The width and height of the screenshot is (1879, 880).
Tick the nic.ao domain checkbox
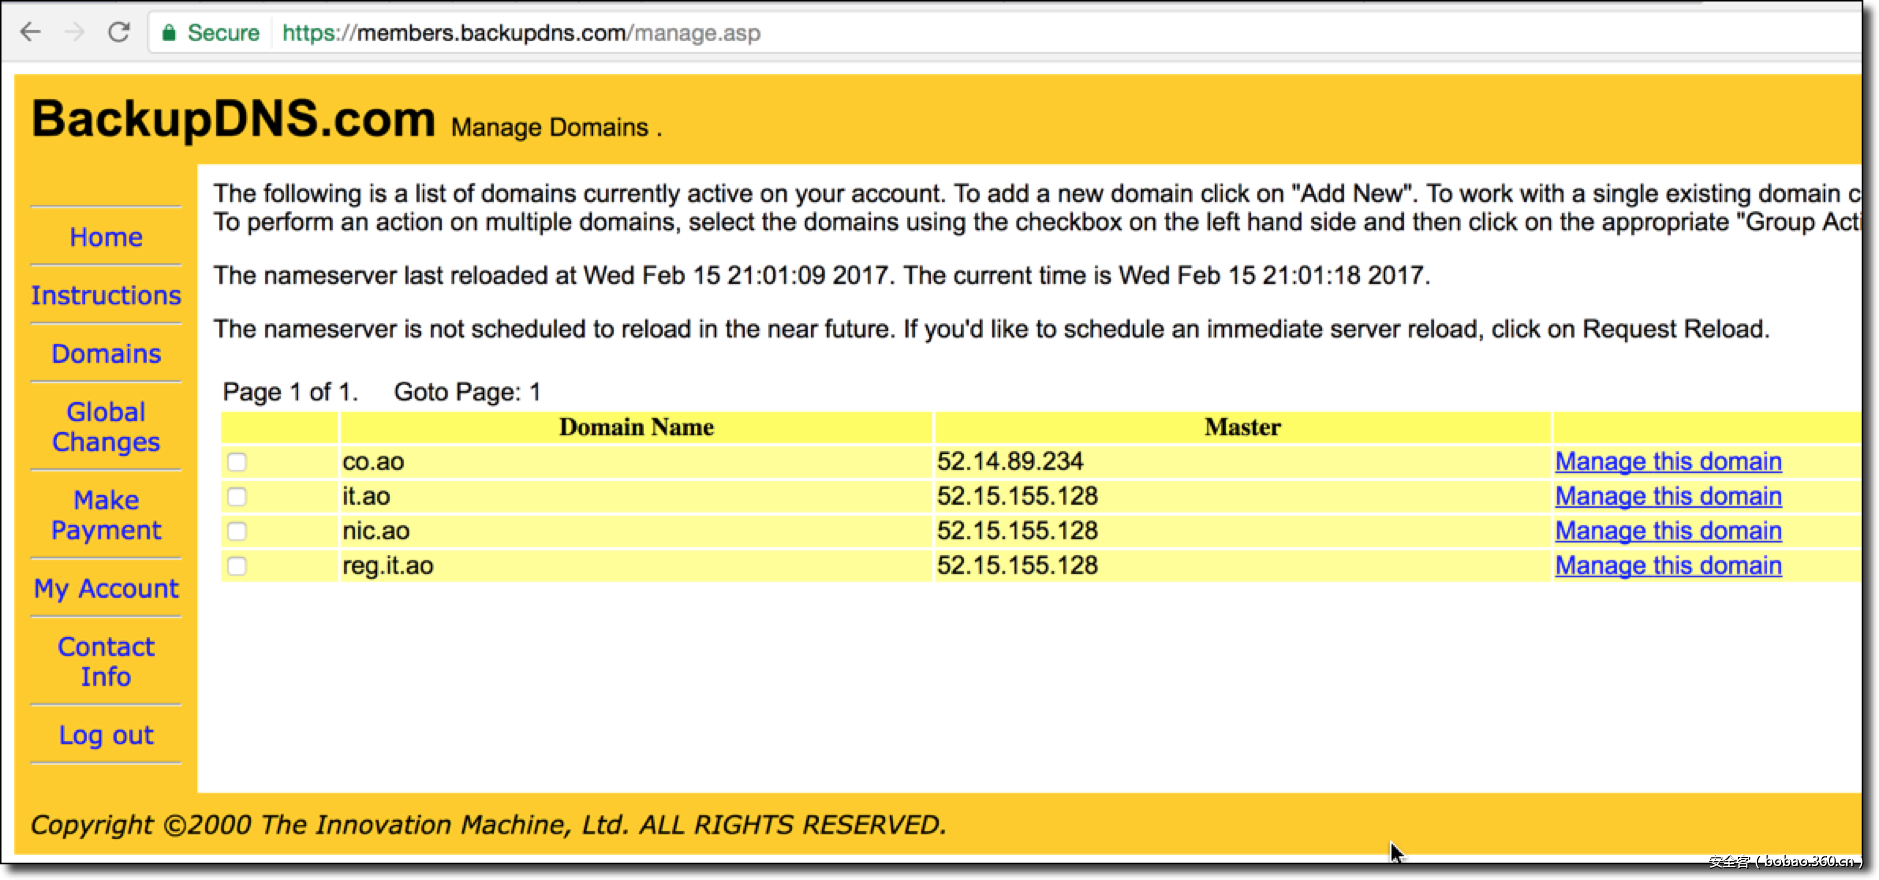pyautogui.click(x=237, y=531)
